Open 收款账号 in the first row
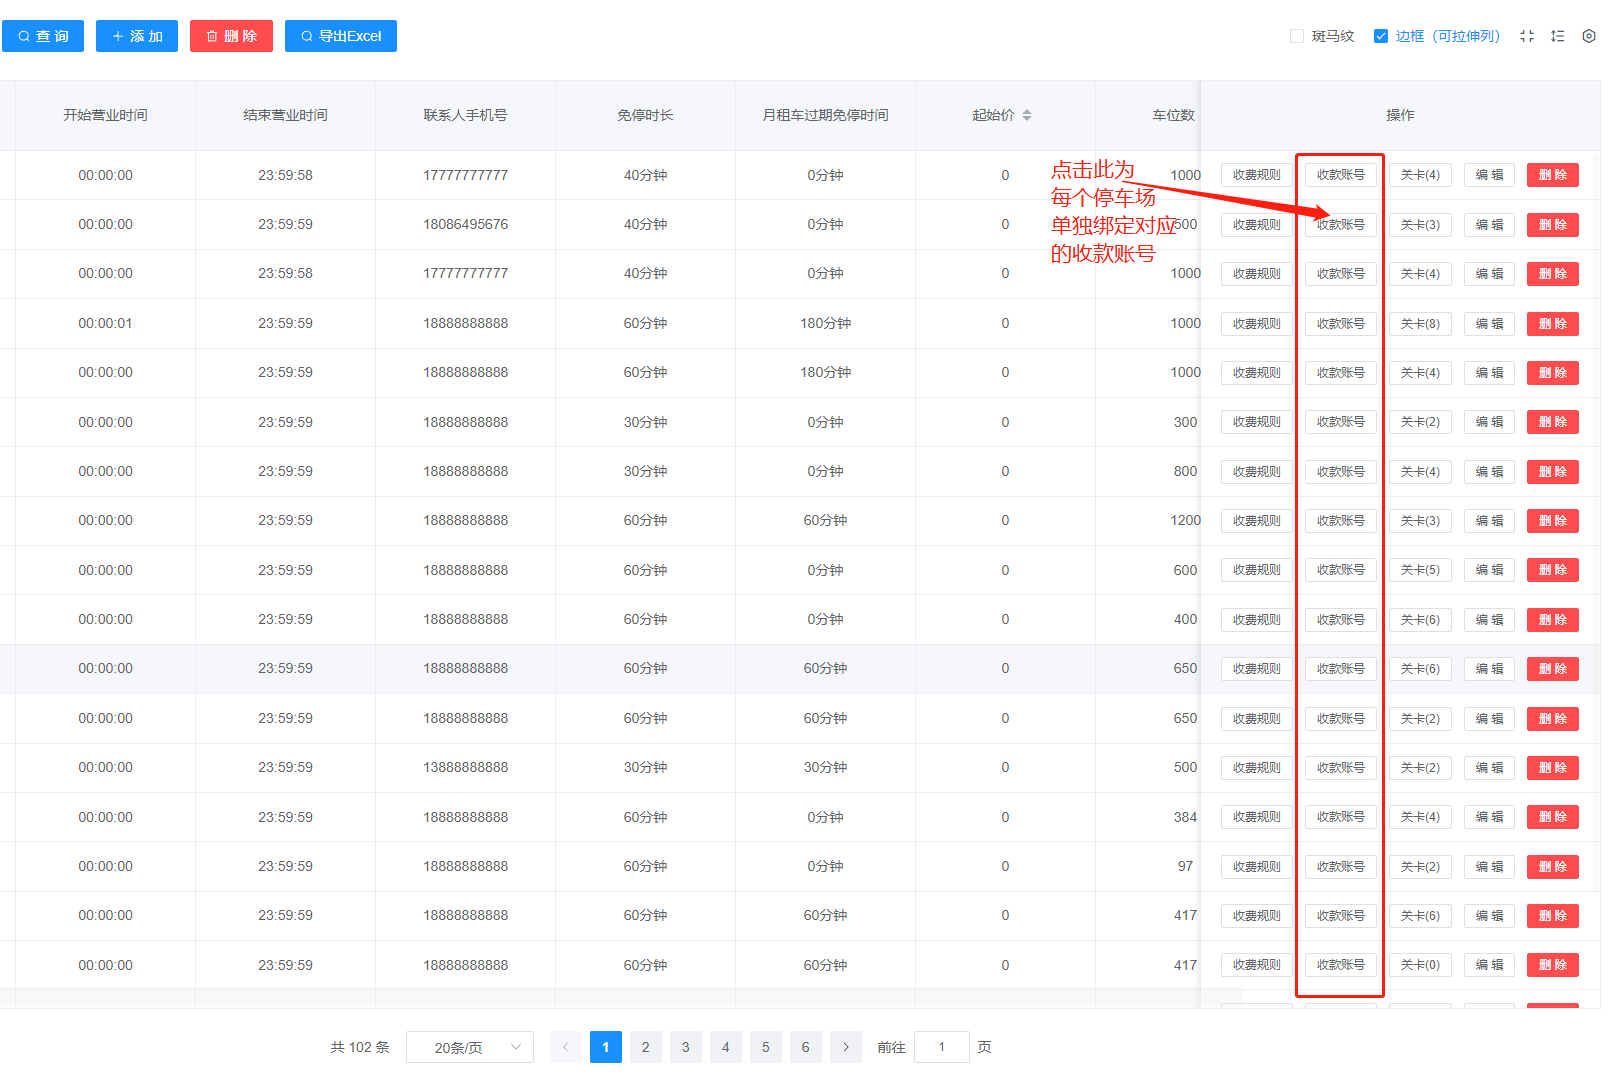Viewport: 1621px width, 1080px height. tap(1340, 175)
